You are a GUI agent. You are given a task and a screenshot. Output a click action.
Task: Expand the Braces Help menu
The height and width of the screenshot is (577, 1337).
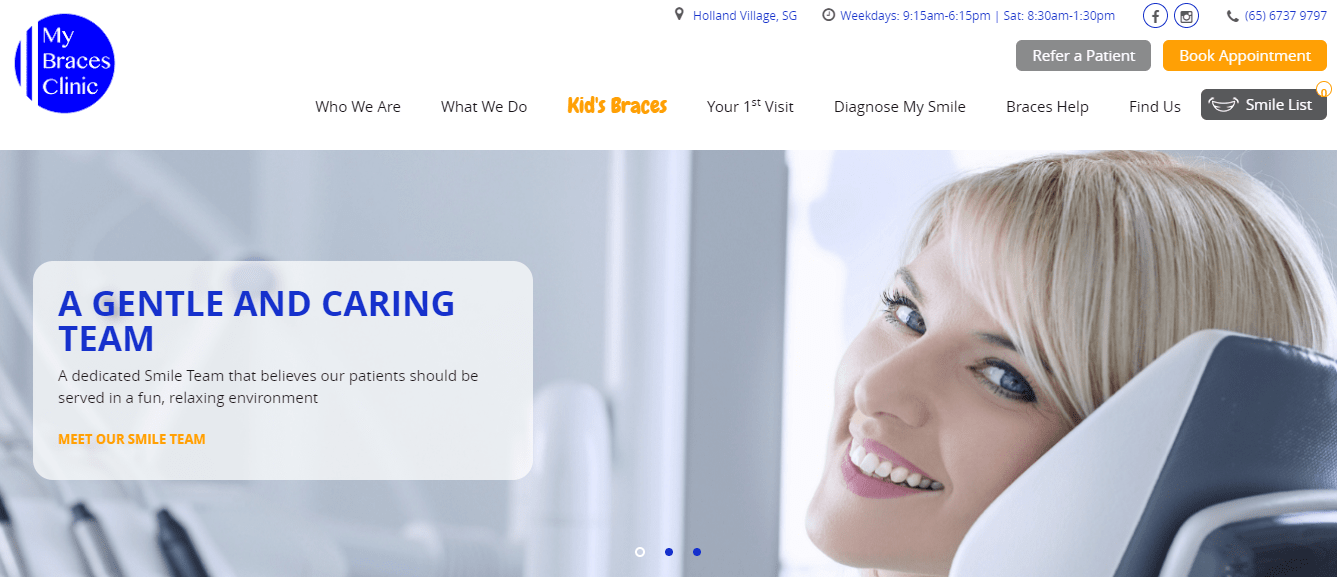point(1047,107)
